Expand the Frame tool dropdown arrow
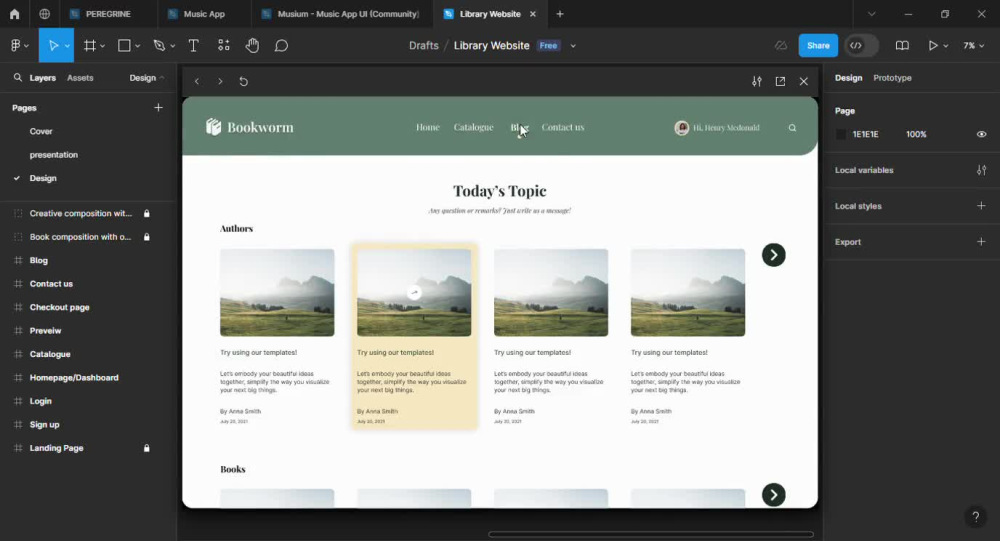 [x=102, y=46]
